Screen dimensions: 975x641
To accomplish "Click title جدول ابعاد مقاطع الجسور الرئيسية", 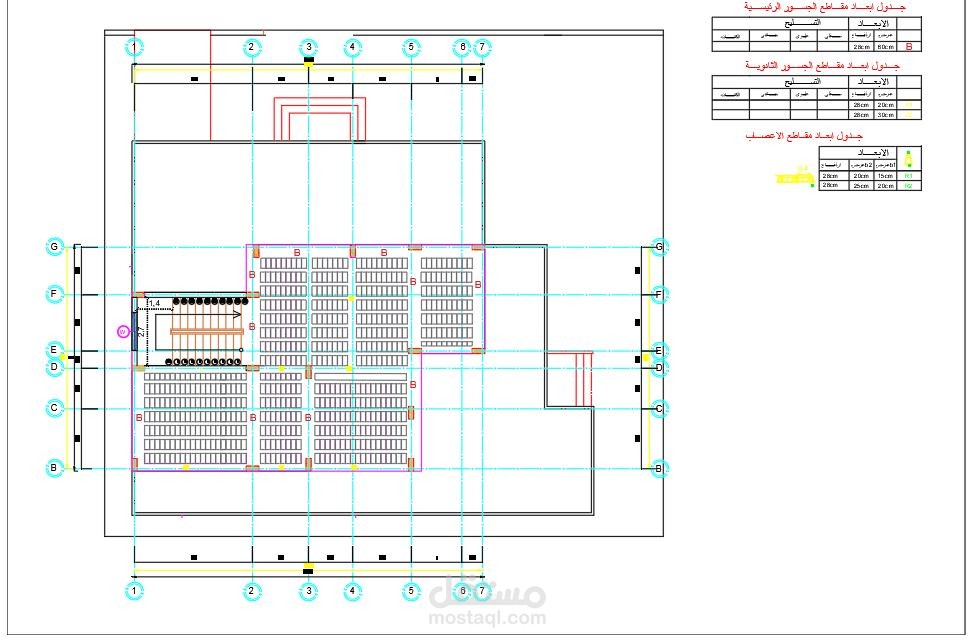I will click(825, 7).
